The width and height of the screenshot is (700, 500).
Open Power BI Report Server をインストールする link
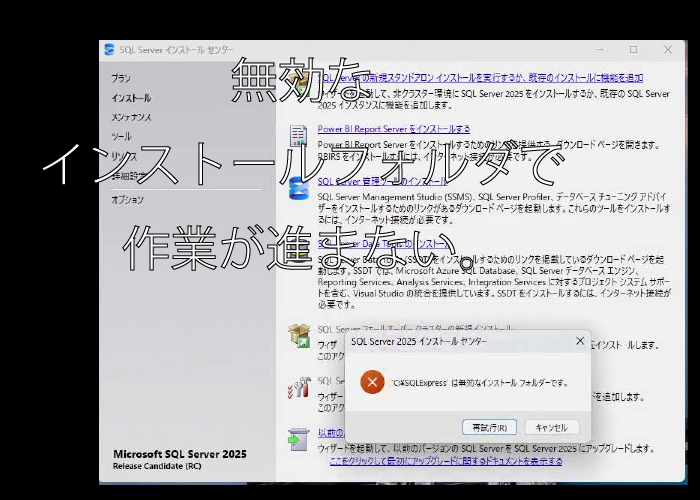[393, 129]
